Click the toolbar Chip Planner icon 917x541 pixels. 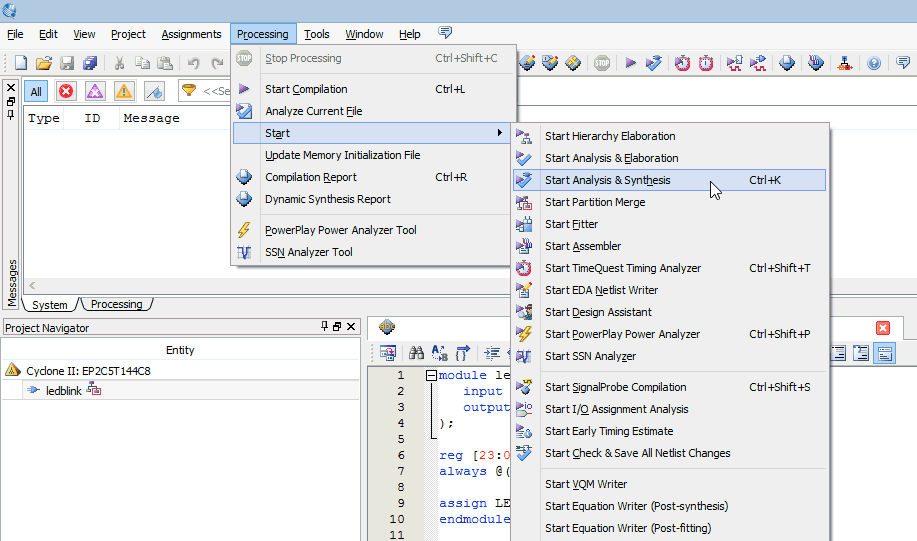(x=573, y=63)
